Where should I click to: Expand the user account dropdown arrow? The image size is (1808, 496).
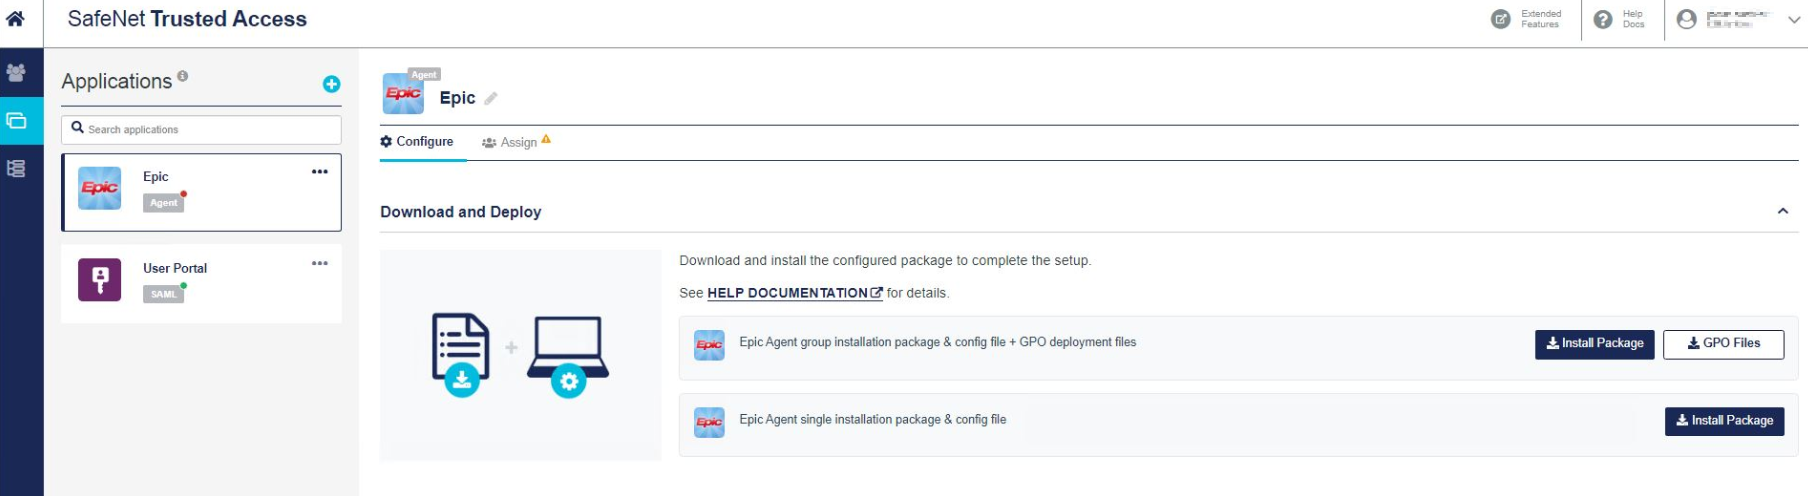(x=1794, y=19)
